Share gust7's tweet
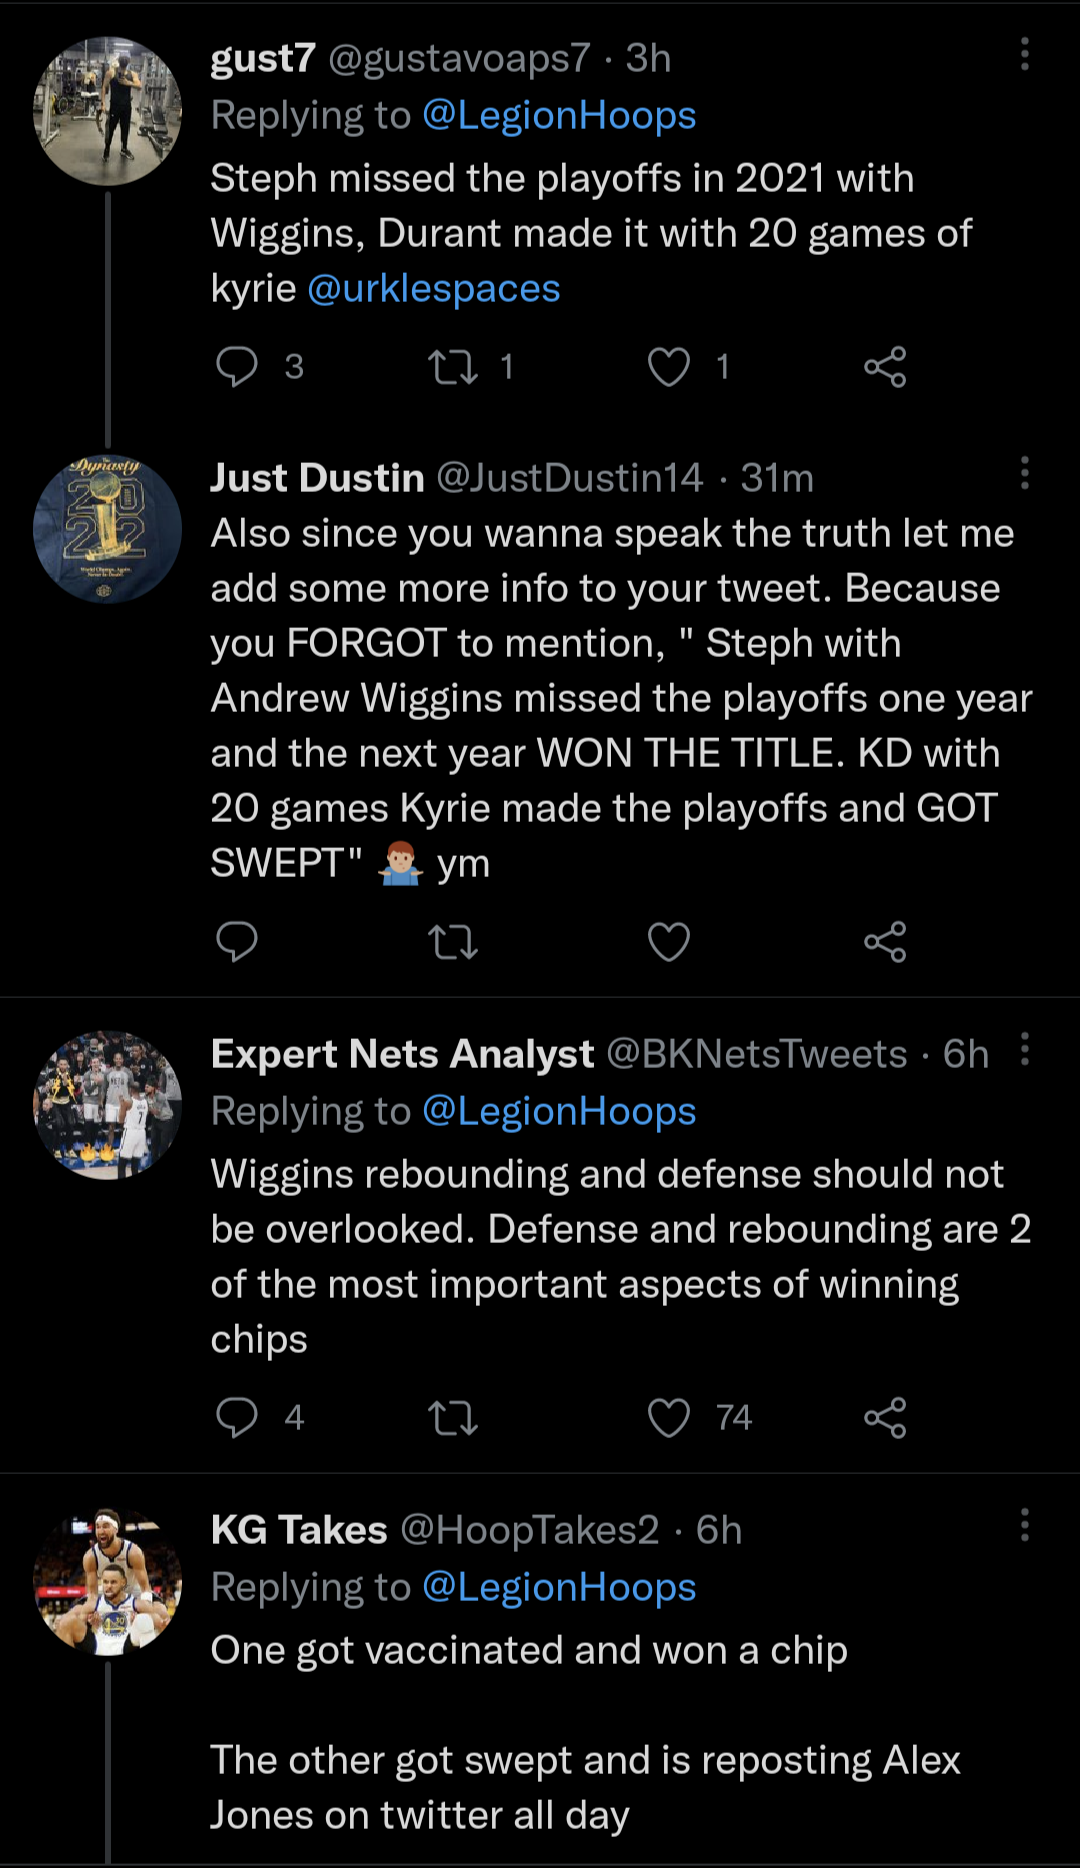The height and width of the screenshot is (1868, 1080). click(x=885, y=367)
